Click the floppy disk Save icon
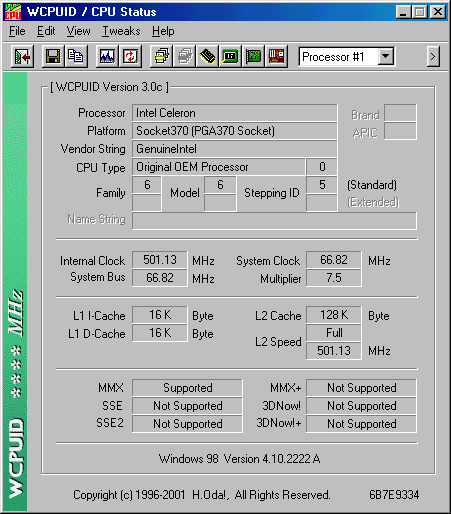 53,56
